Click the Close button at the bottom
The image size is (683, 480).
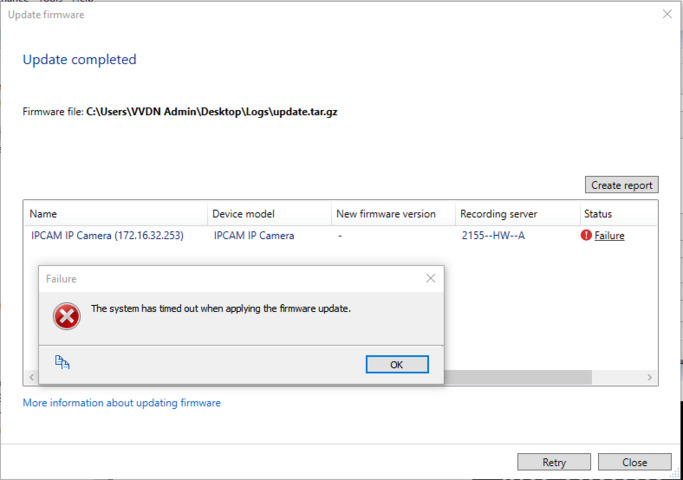tap(634, 462)
